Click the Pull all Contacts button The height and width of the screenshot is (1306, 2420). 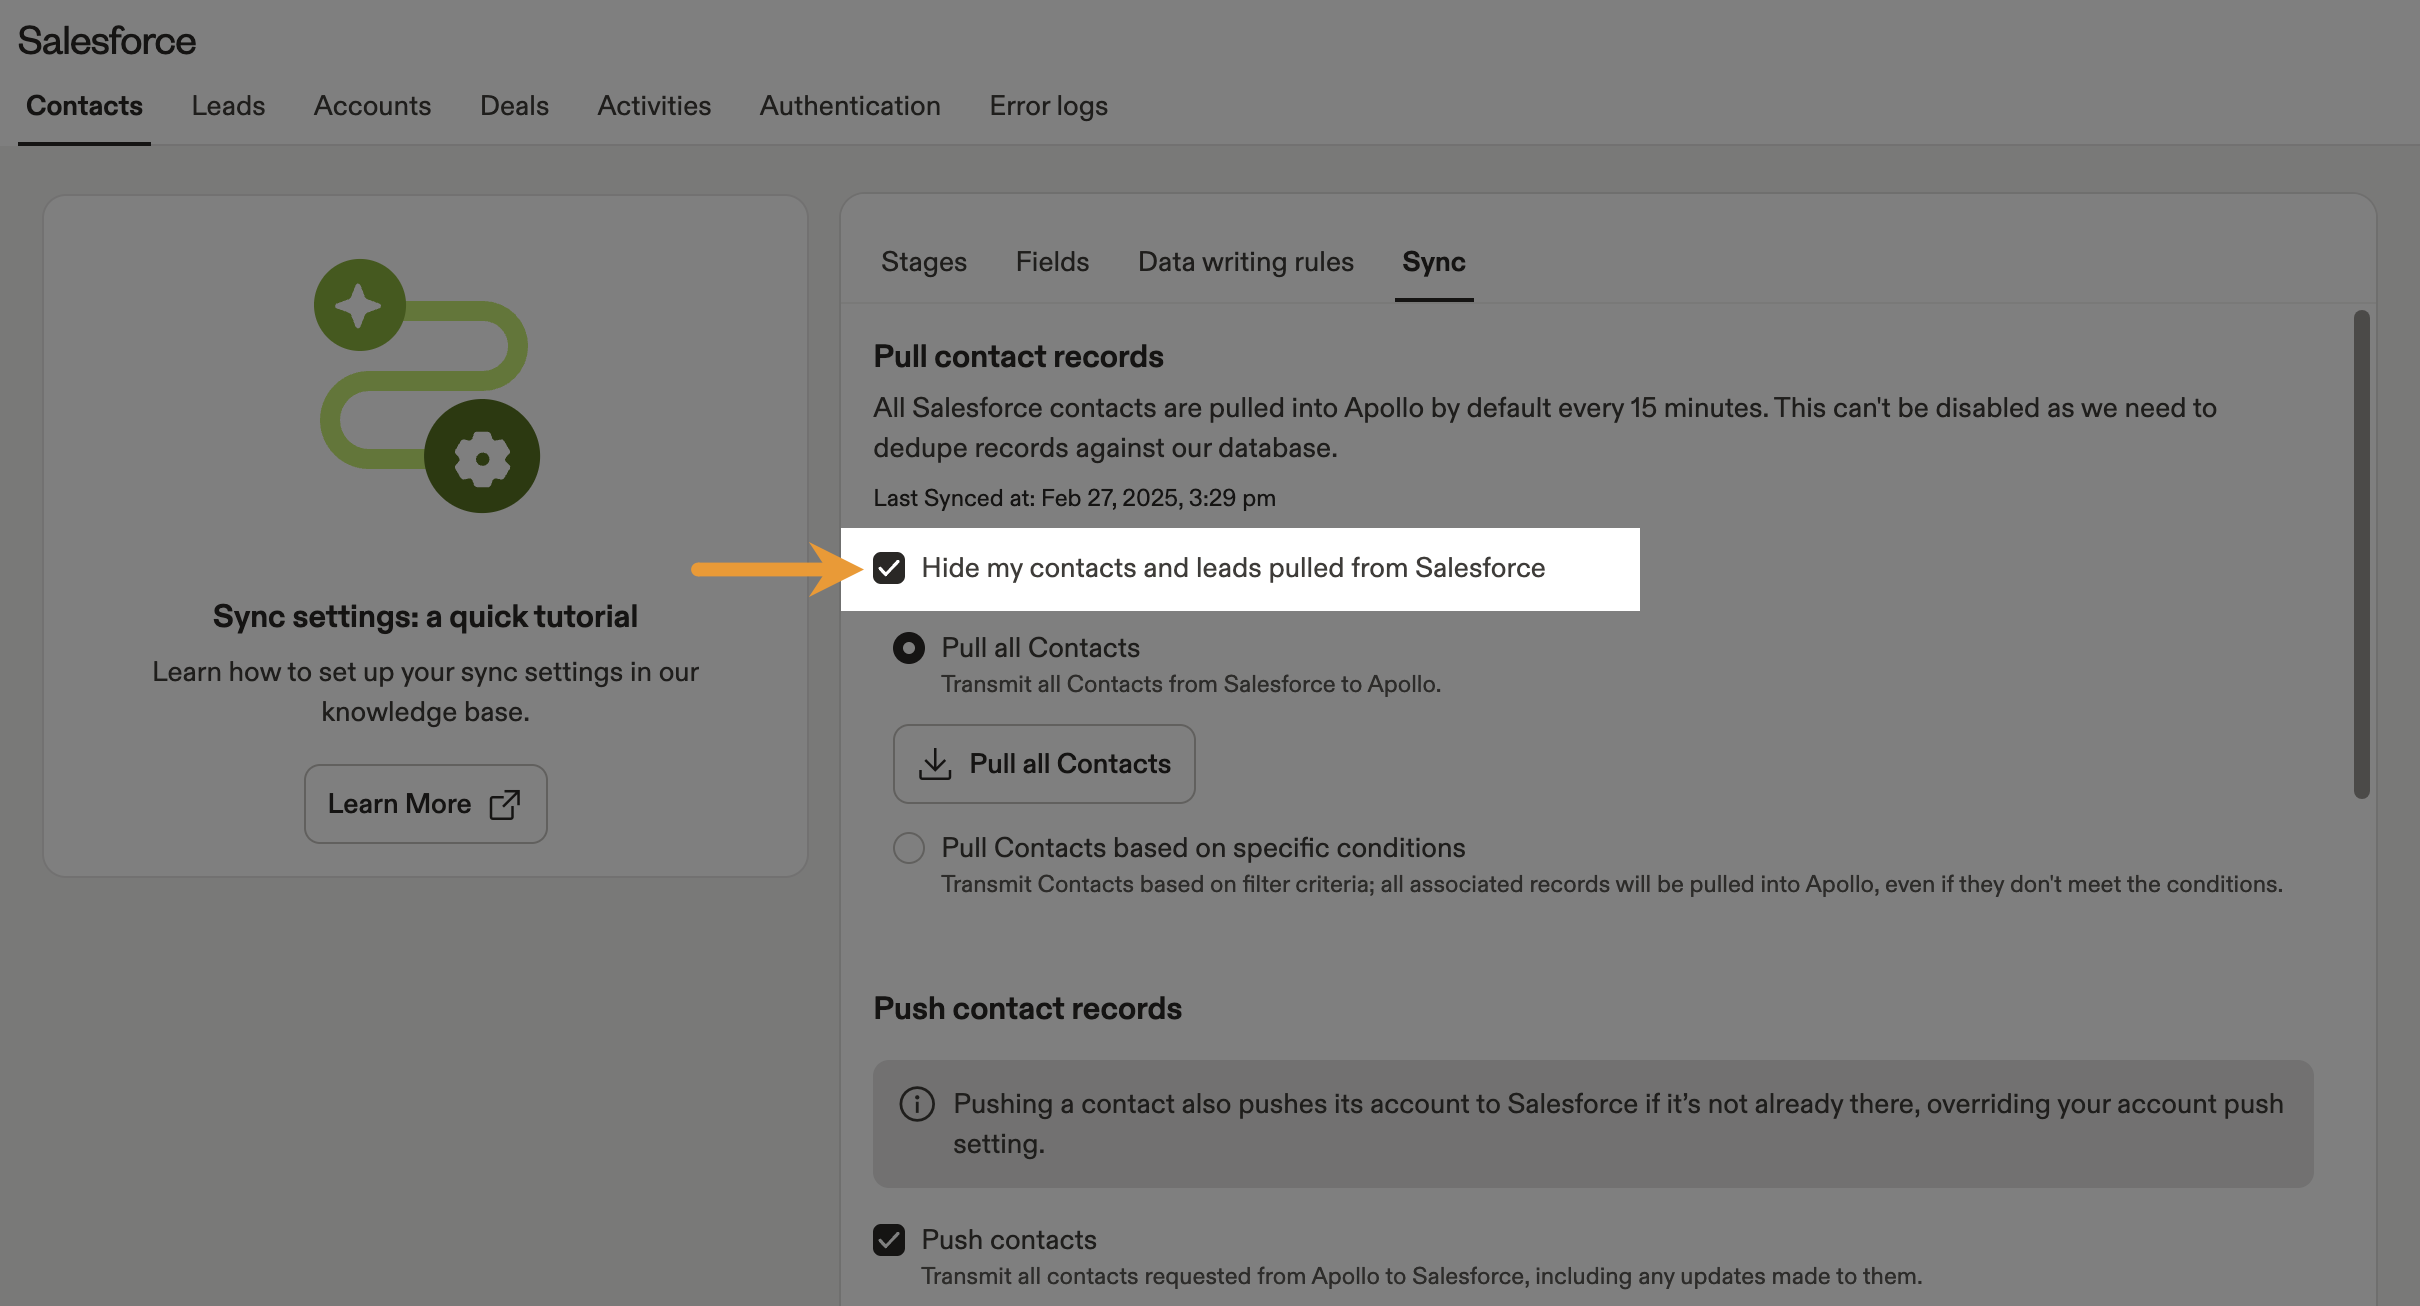(1044, 764)
